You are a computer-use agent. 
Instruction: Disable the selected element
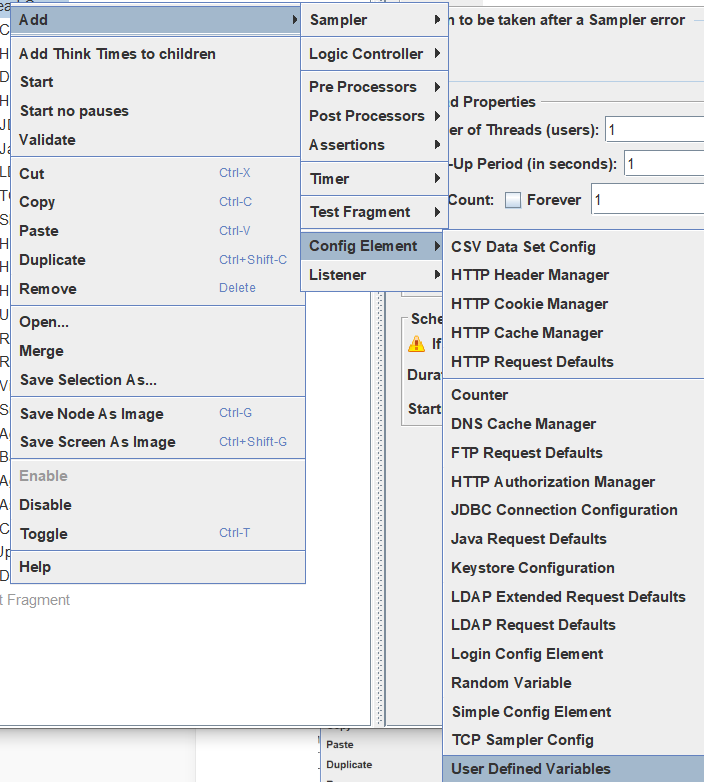pos(158,505)
